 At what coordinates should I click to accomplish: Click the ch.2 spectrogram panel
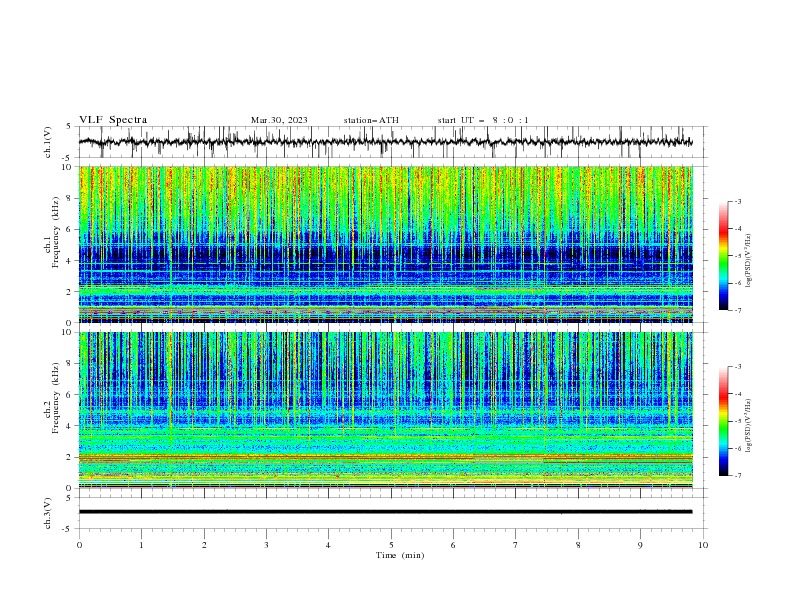(386, 410)
